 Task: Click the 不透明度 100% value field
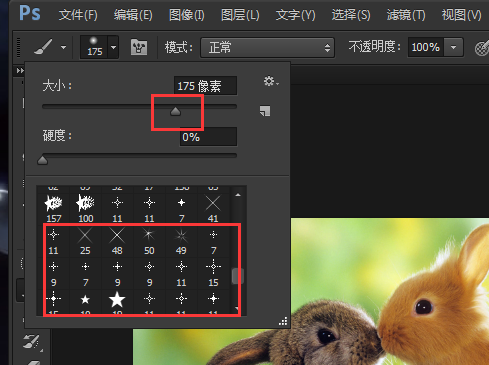tap(426, 47)
